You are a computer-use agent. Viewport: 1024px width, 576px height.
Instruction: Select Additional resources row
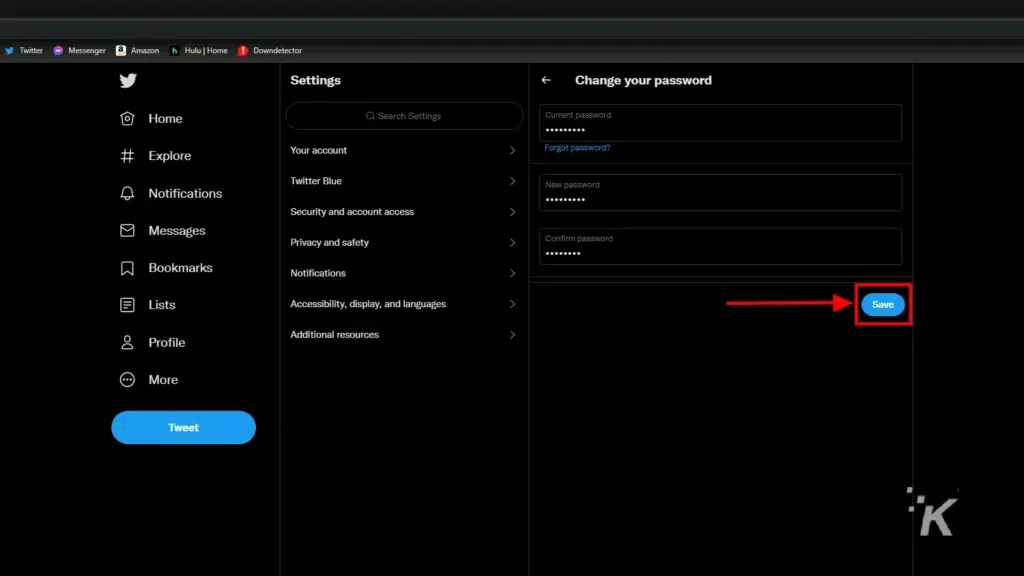coord(404,334)
